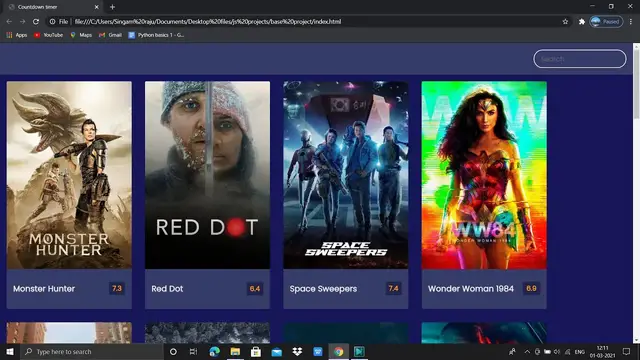The height and width of the screenshot is (360, 640).
Task: Open the Windows Start menu
Action: (x=10, y=351)
